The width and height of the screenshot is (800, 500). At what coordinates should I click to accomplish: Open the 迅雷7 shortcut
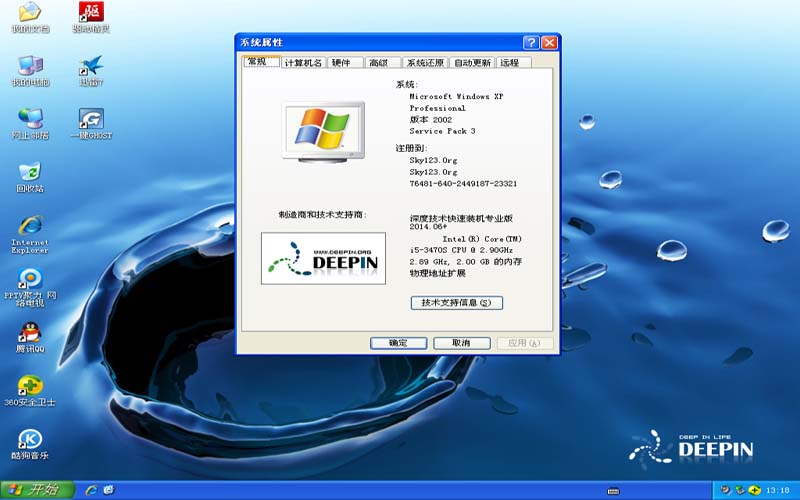[x=91, y=70]
